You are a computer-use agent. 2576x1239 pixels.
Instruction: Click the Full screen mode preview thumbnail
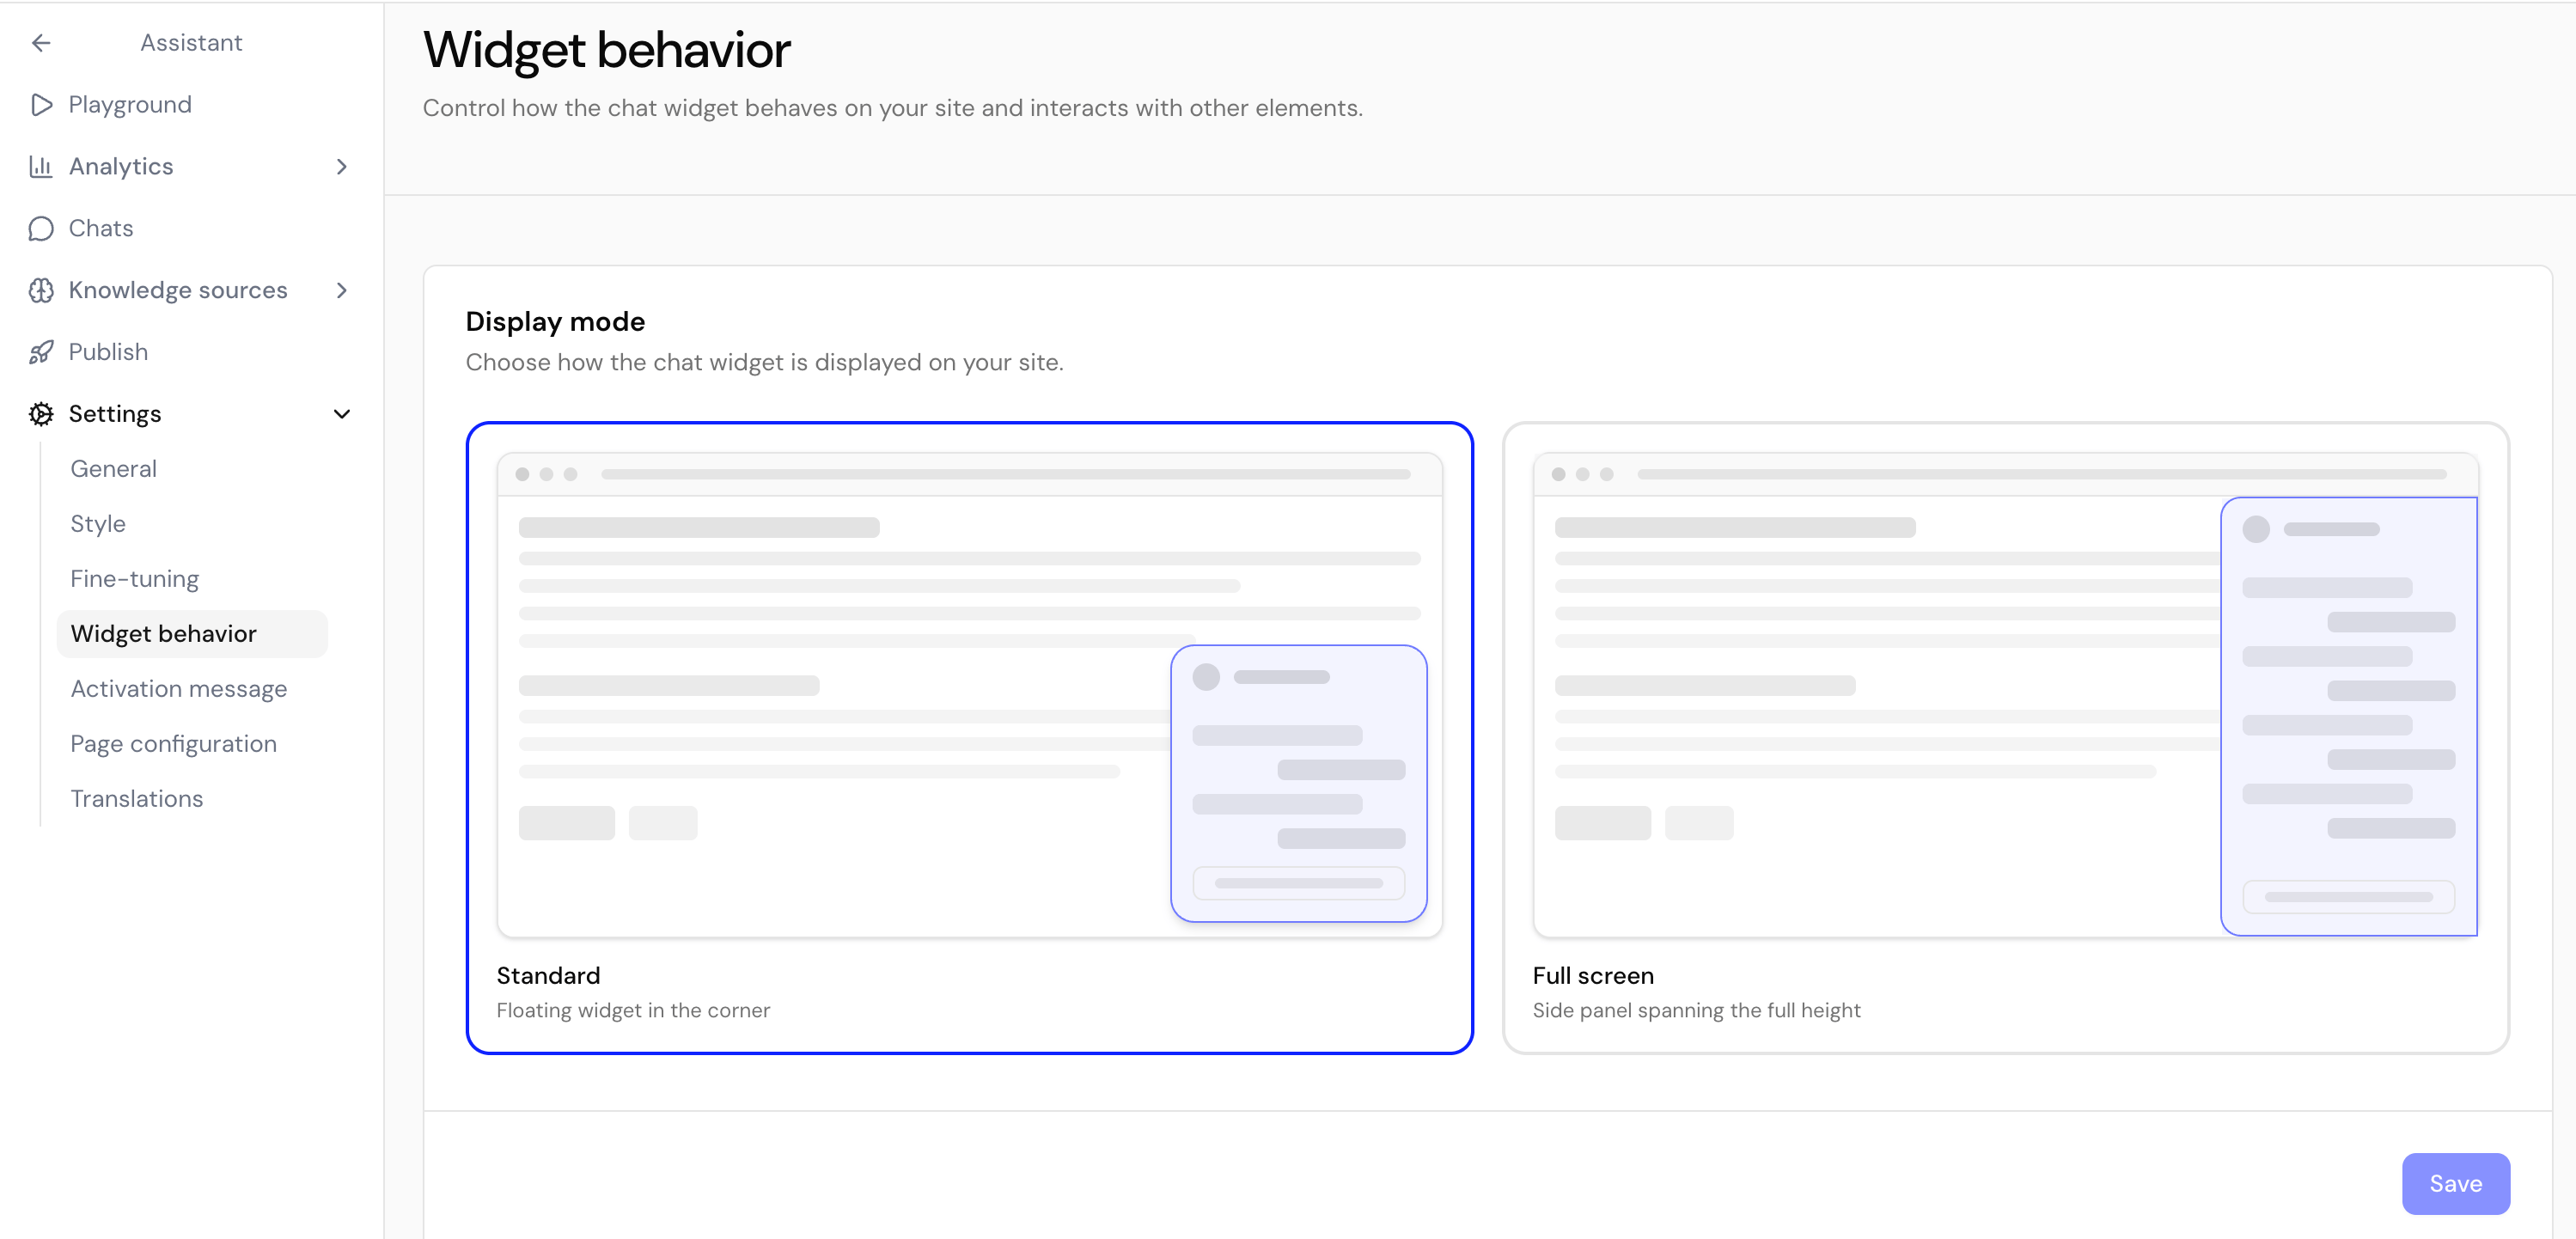(2006, 695)
